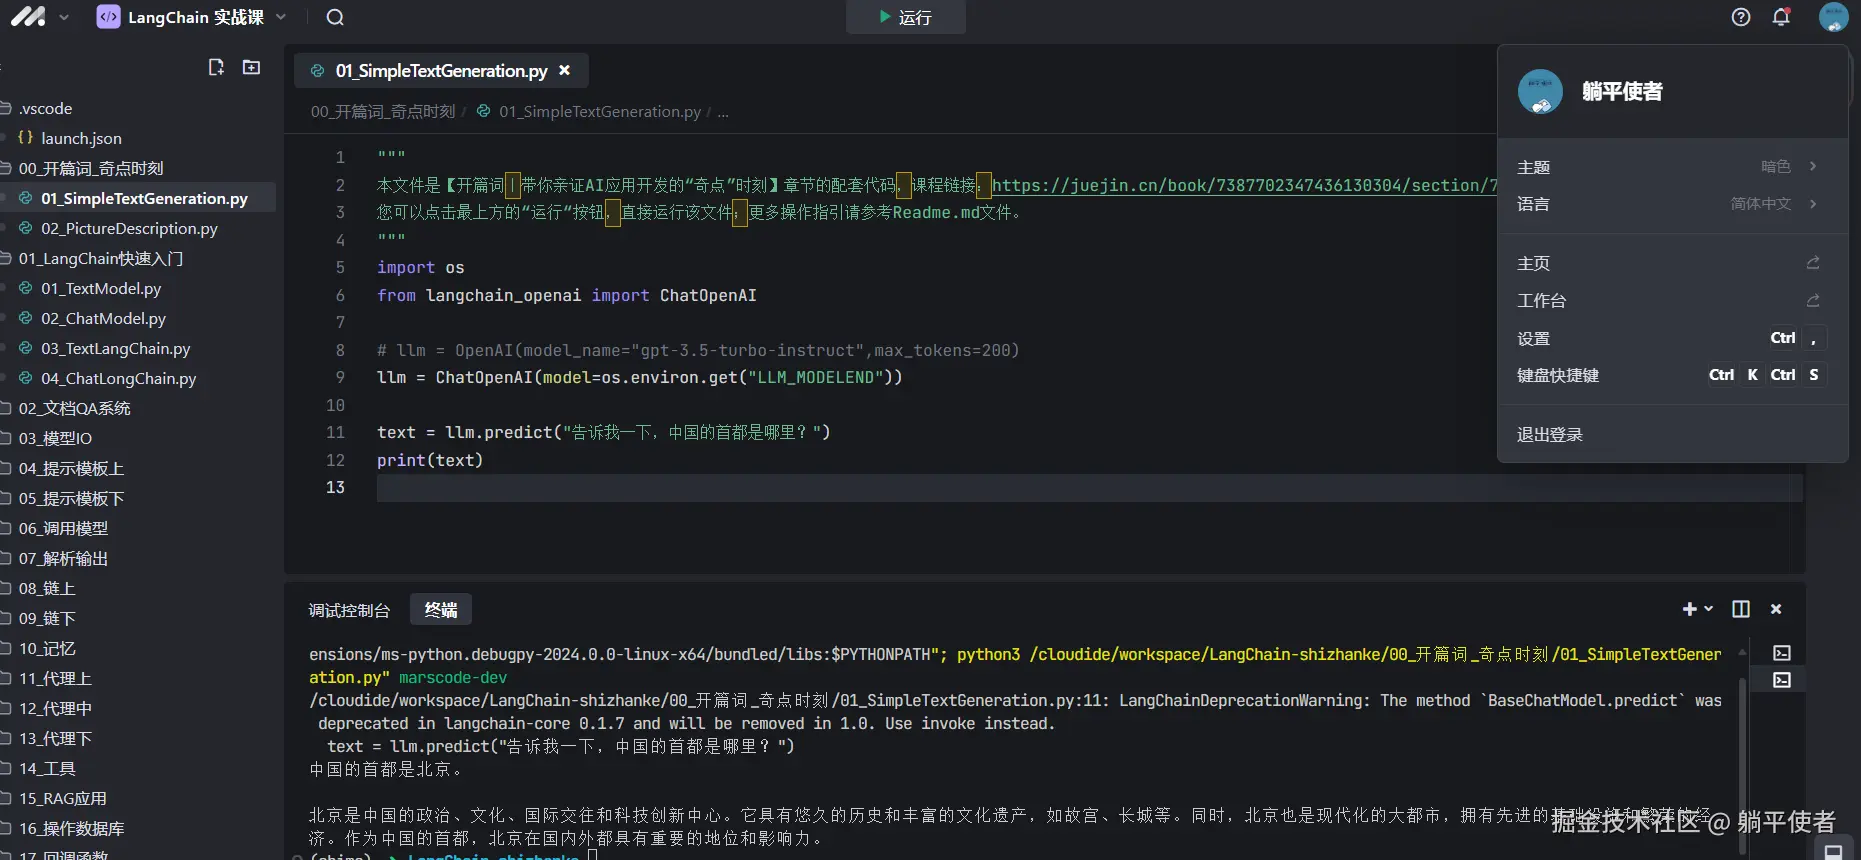The height and width of the screenshot is (860, 1861).
Task: Split the terminal panel
Action: point(1741,609)
